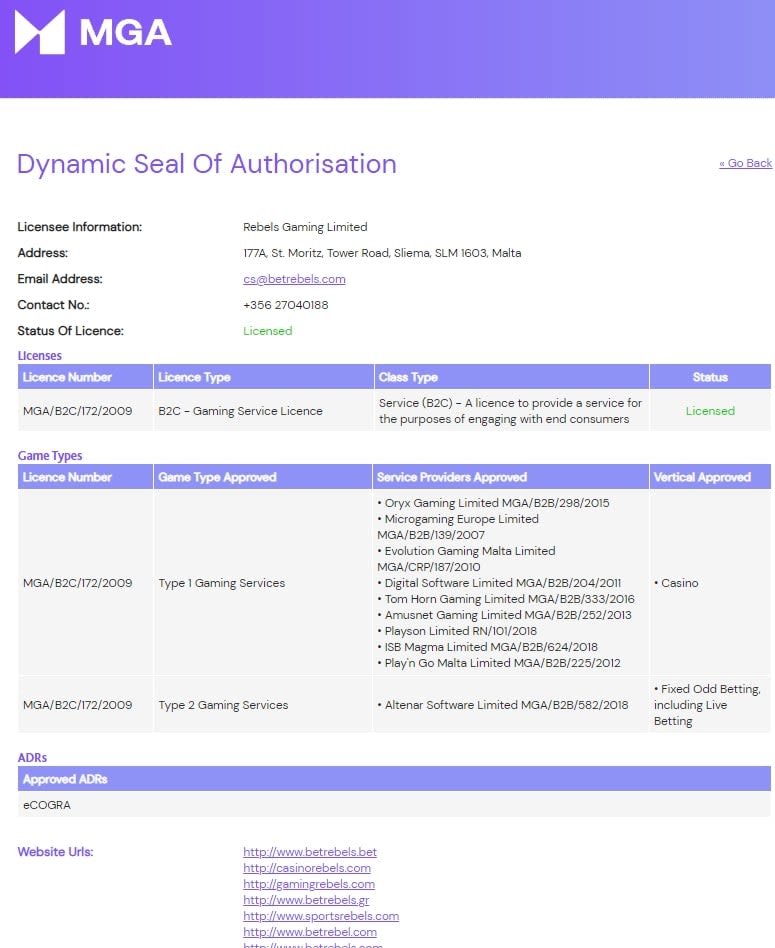Viewport: 775px width, 948px height.
Task: Click the Game Type Approved column header
Action: point(262,477)
